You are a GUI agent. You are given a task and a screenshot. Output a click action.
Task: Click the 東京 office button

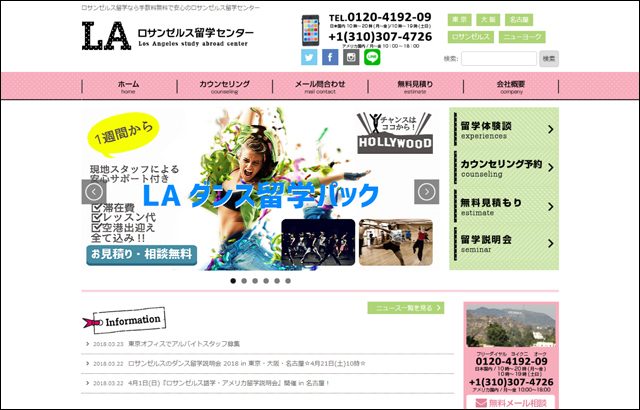point(459,19)
